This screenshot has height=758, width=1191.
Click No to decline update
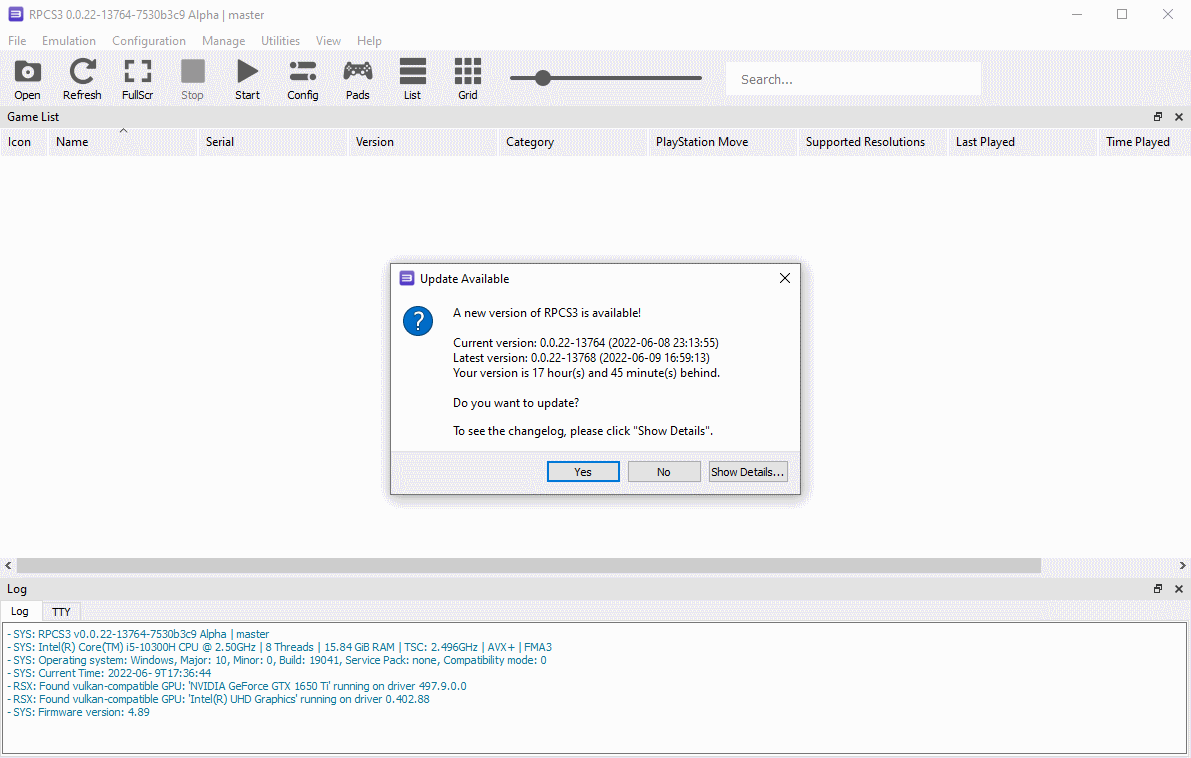point(664,472)
